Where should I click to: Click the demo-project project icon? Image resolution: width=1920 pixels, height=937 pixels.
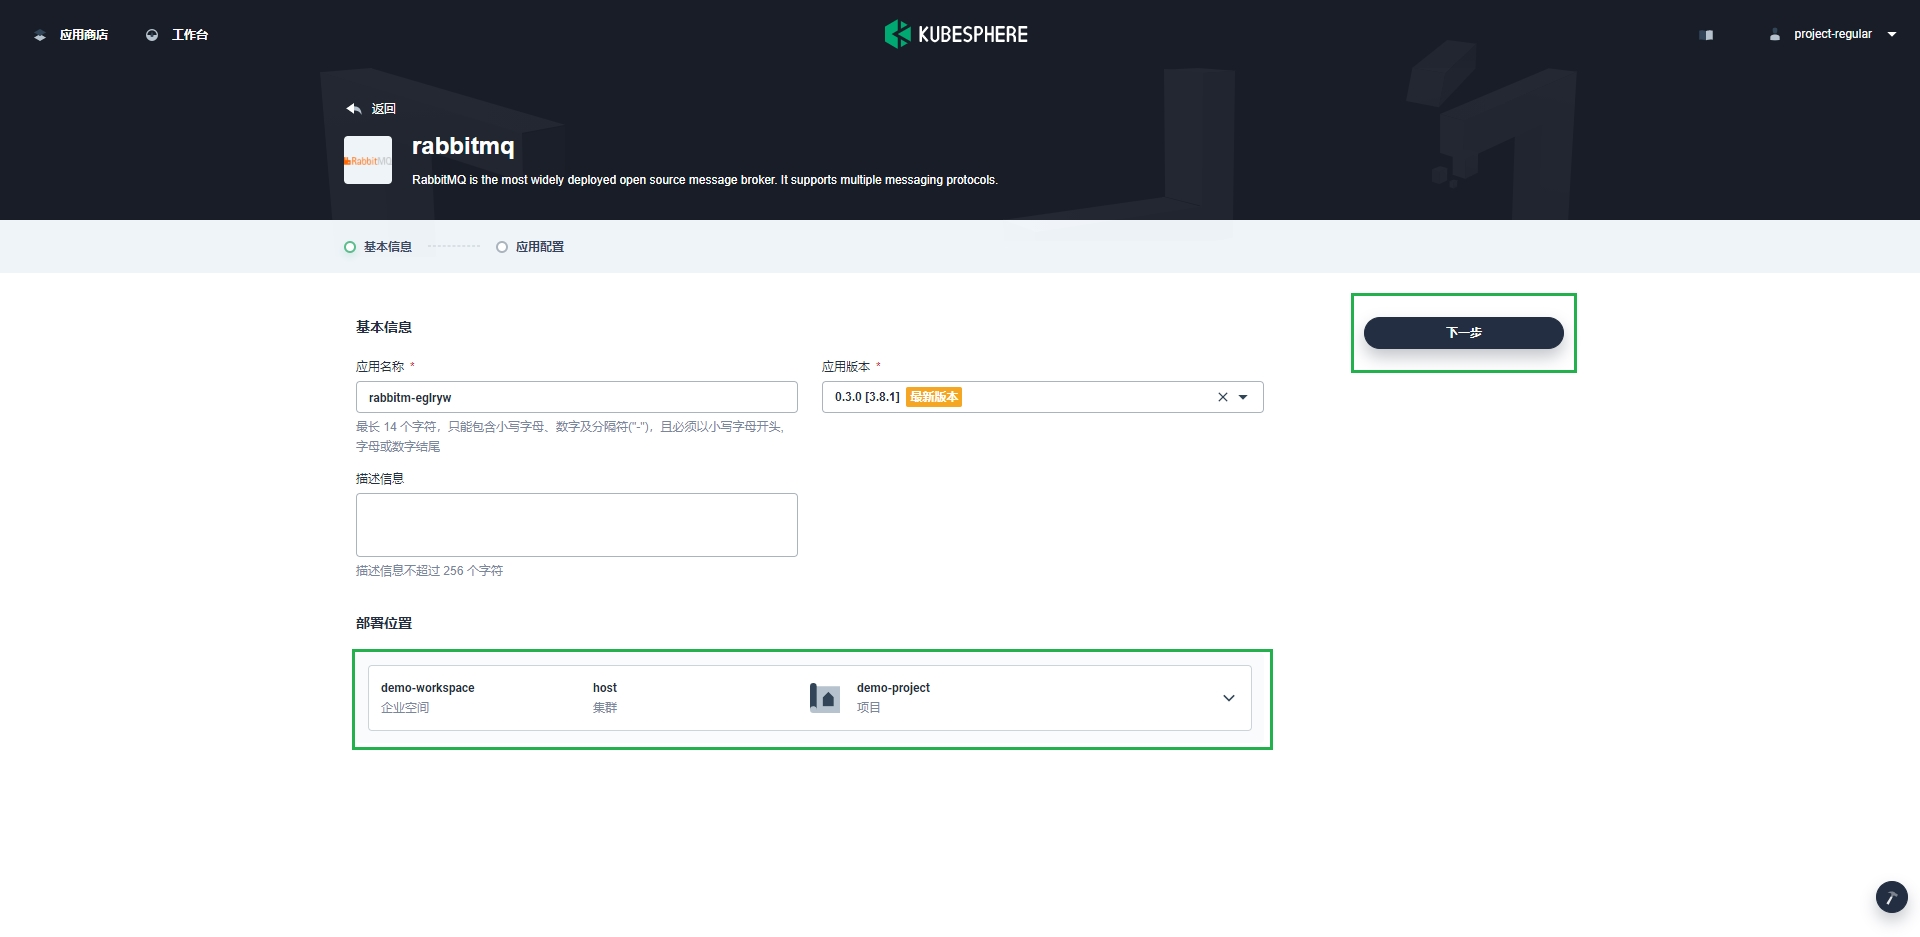[825, 698]
